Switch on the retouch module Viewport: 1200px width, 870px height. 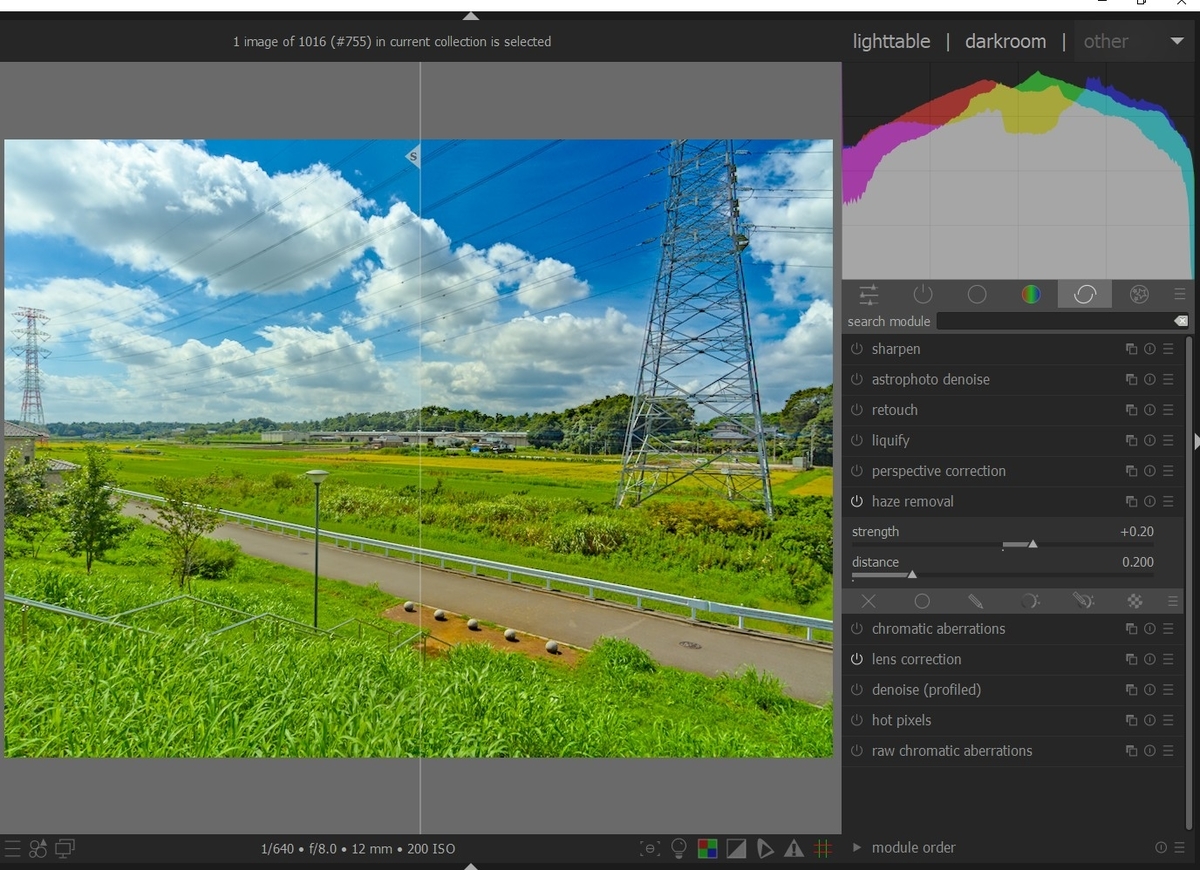point(857,410)
